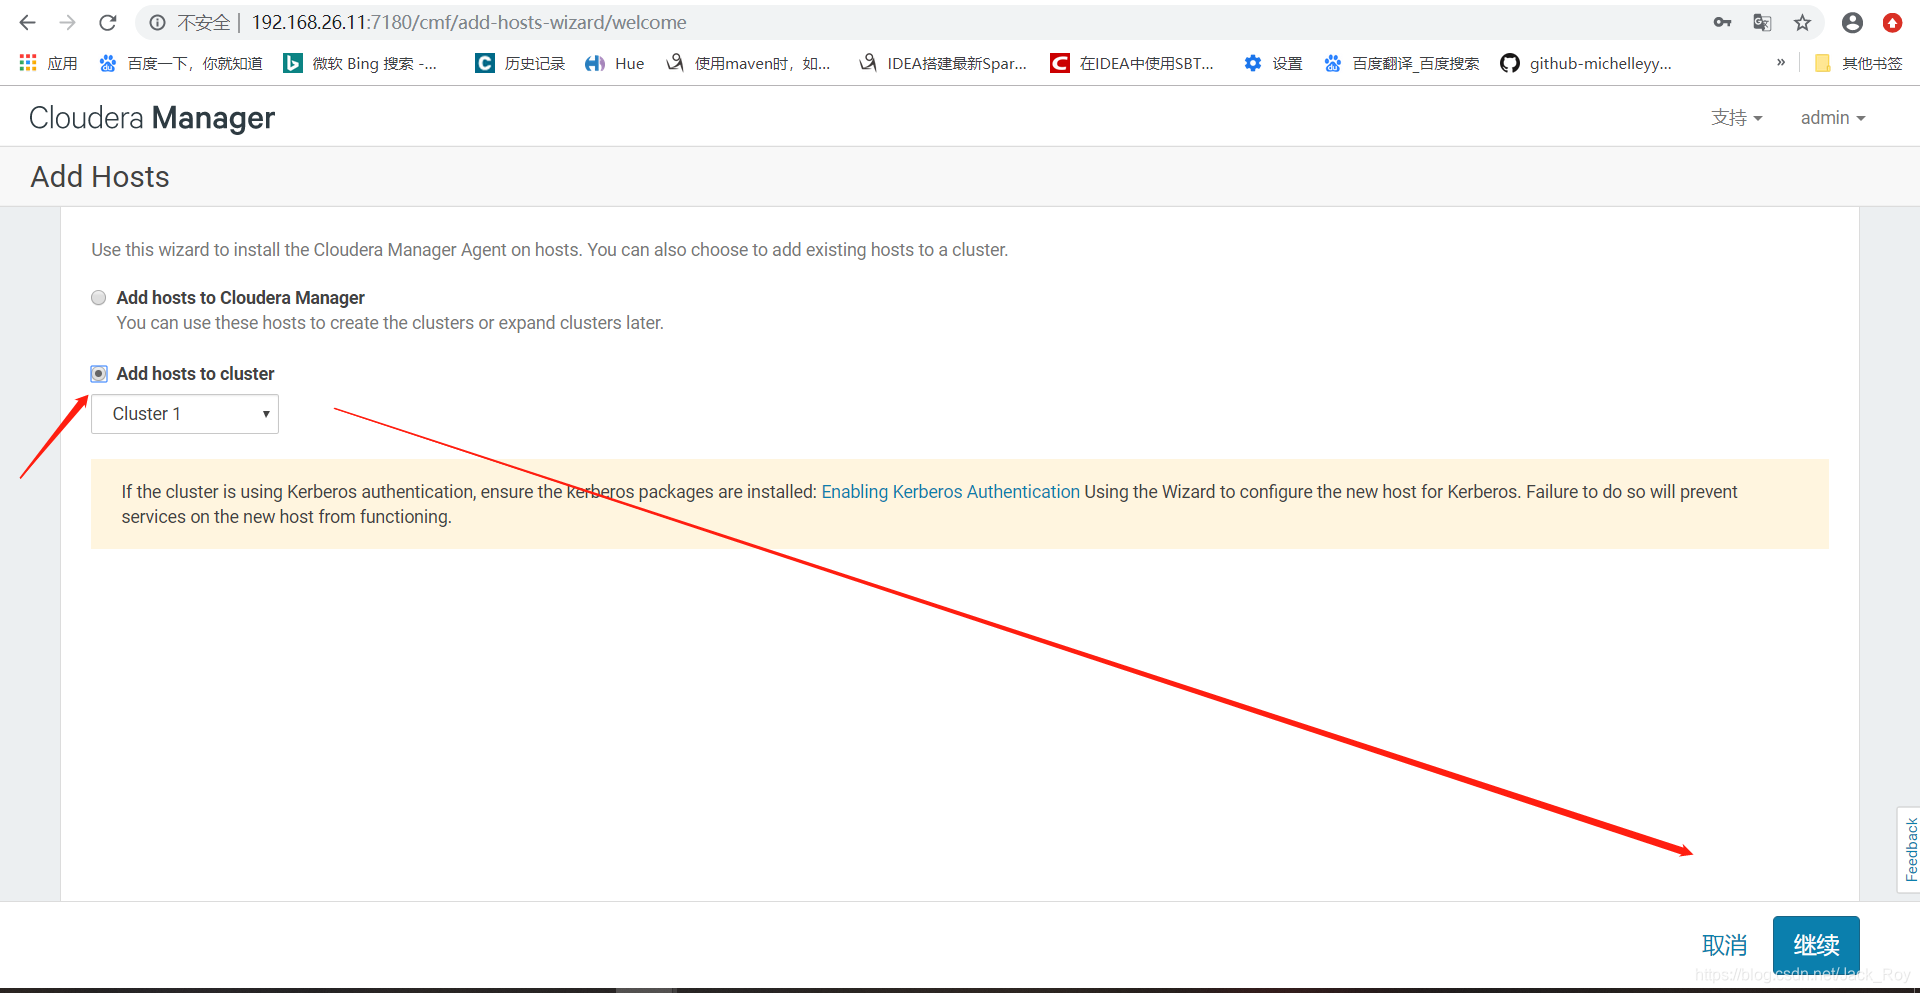Select Add hosts to cluster radio

[x=99, y=373]
